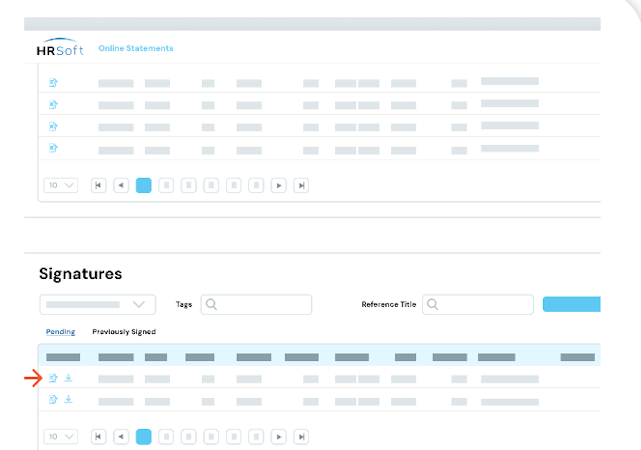Open document icon in first upper-table row

[53, 83]
